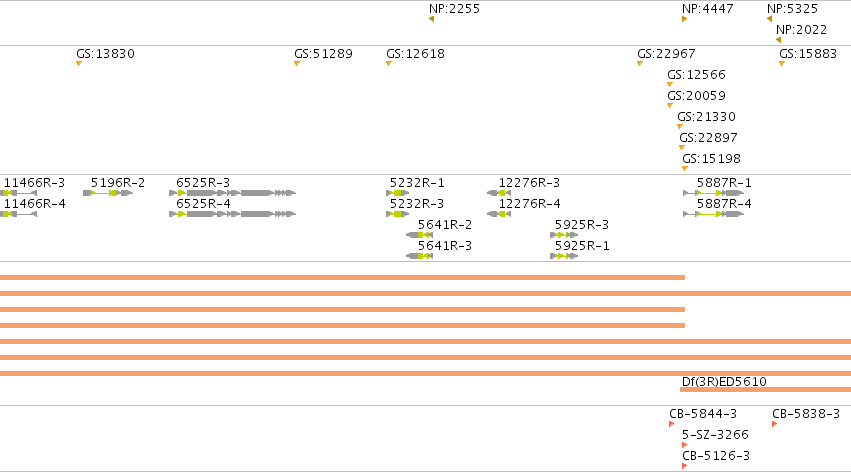Image resolution: width=851 pixels, height=472 pixels.
Task: Click the GS:15198 text label
Action: click(712, 159)
